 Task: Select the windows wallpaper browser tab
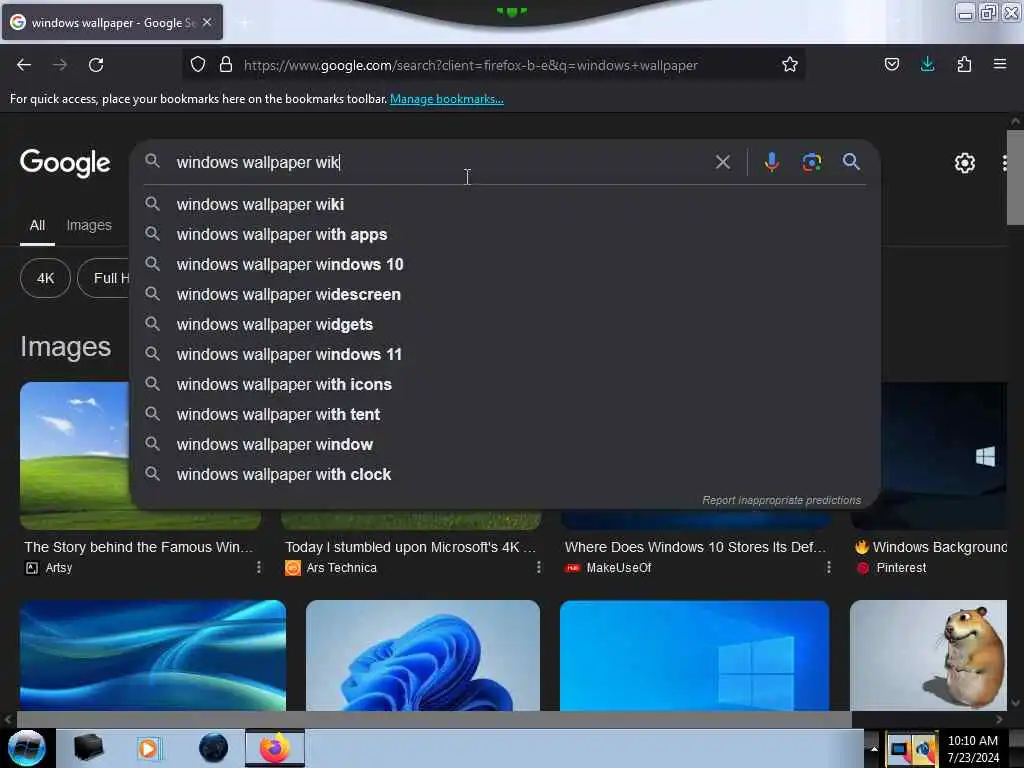click(x=112, y=22)
